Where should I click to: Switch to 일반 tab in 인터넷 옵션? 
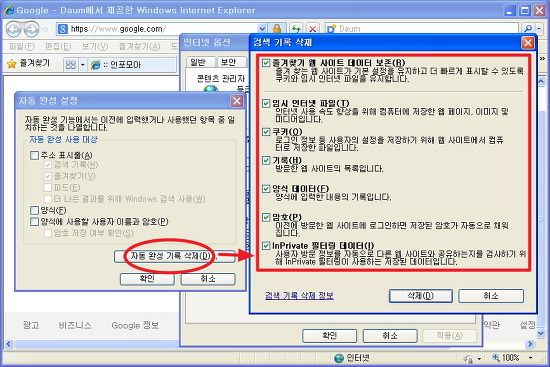200,62
